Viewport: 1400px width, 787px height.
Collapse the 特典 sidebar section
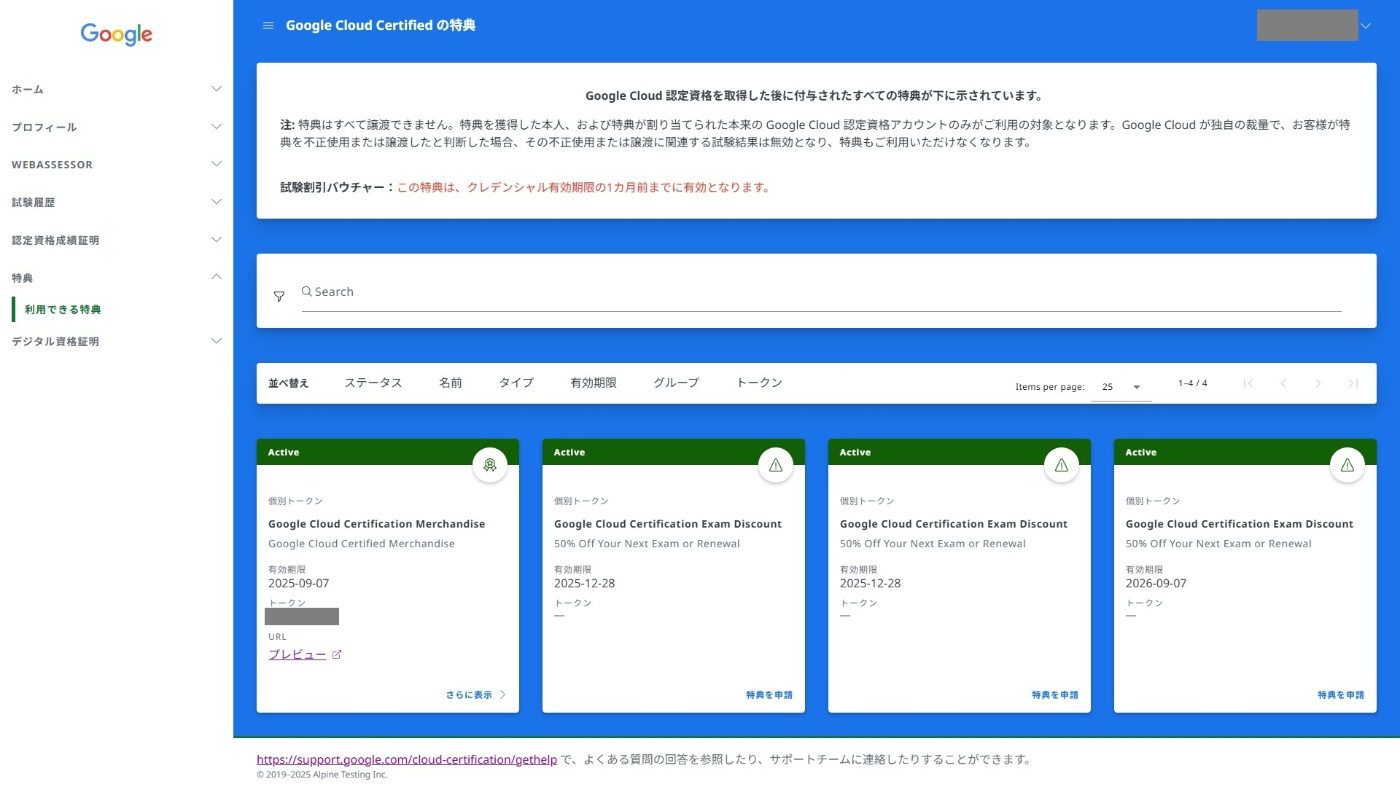click(x=117, y=278)
